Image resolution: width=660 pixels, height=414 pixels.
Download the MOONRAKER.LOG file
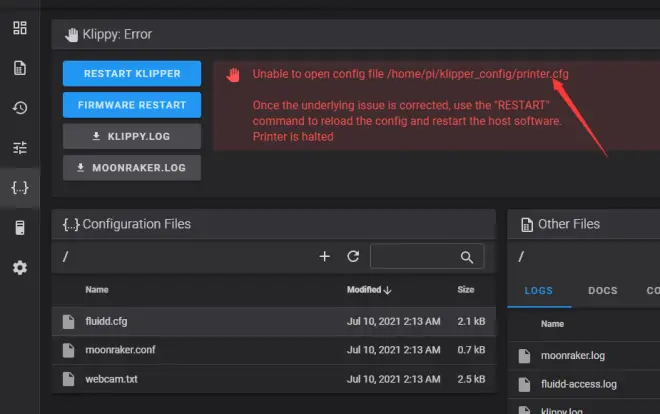click(132, 168)
